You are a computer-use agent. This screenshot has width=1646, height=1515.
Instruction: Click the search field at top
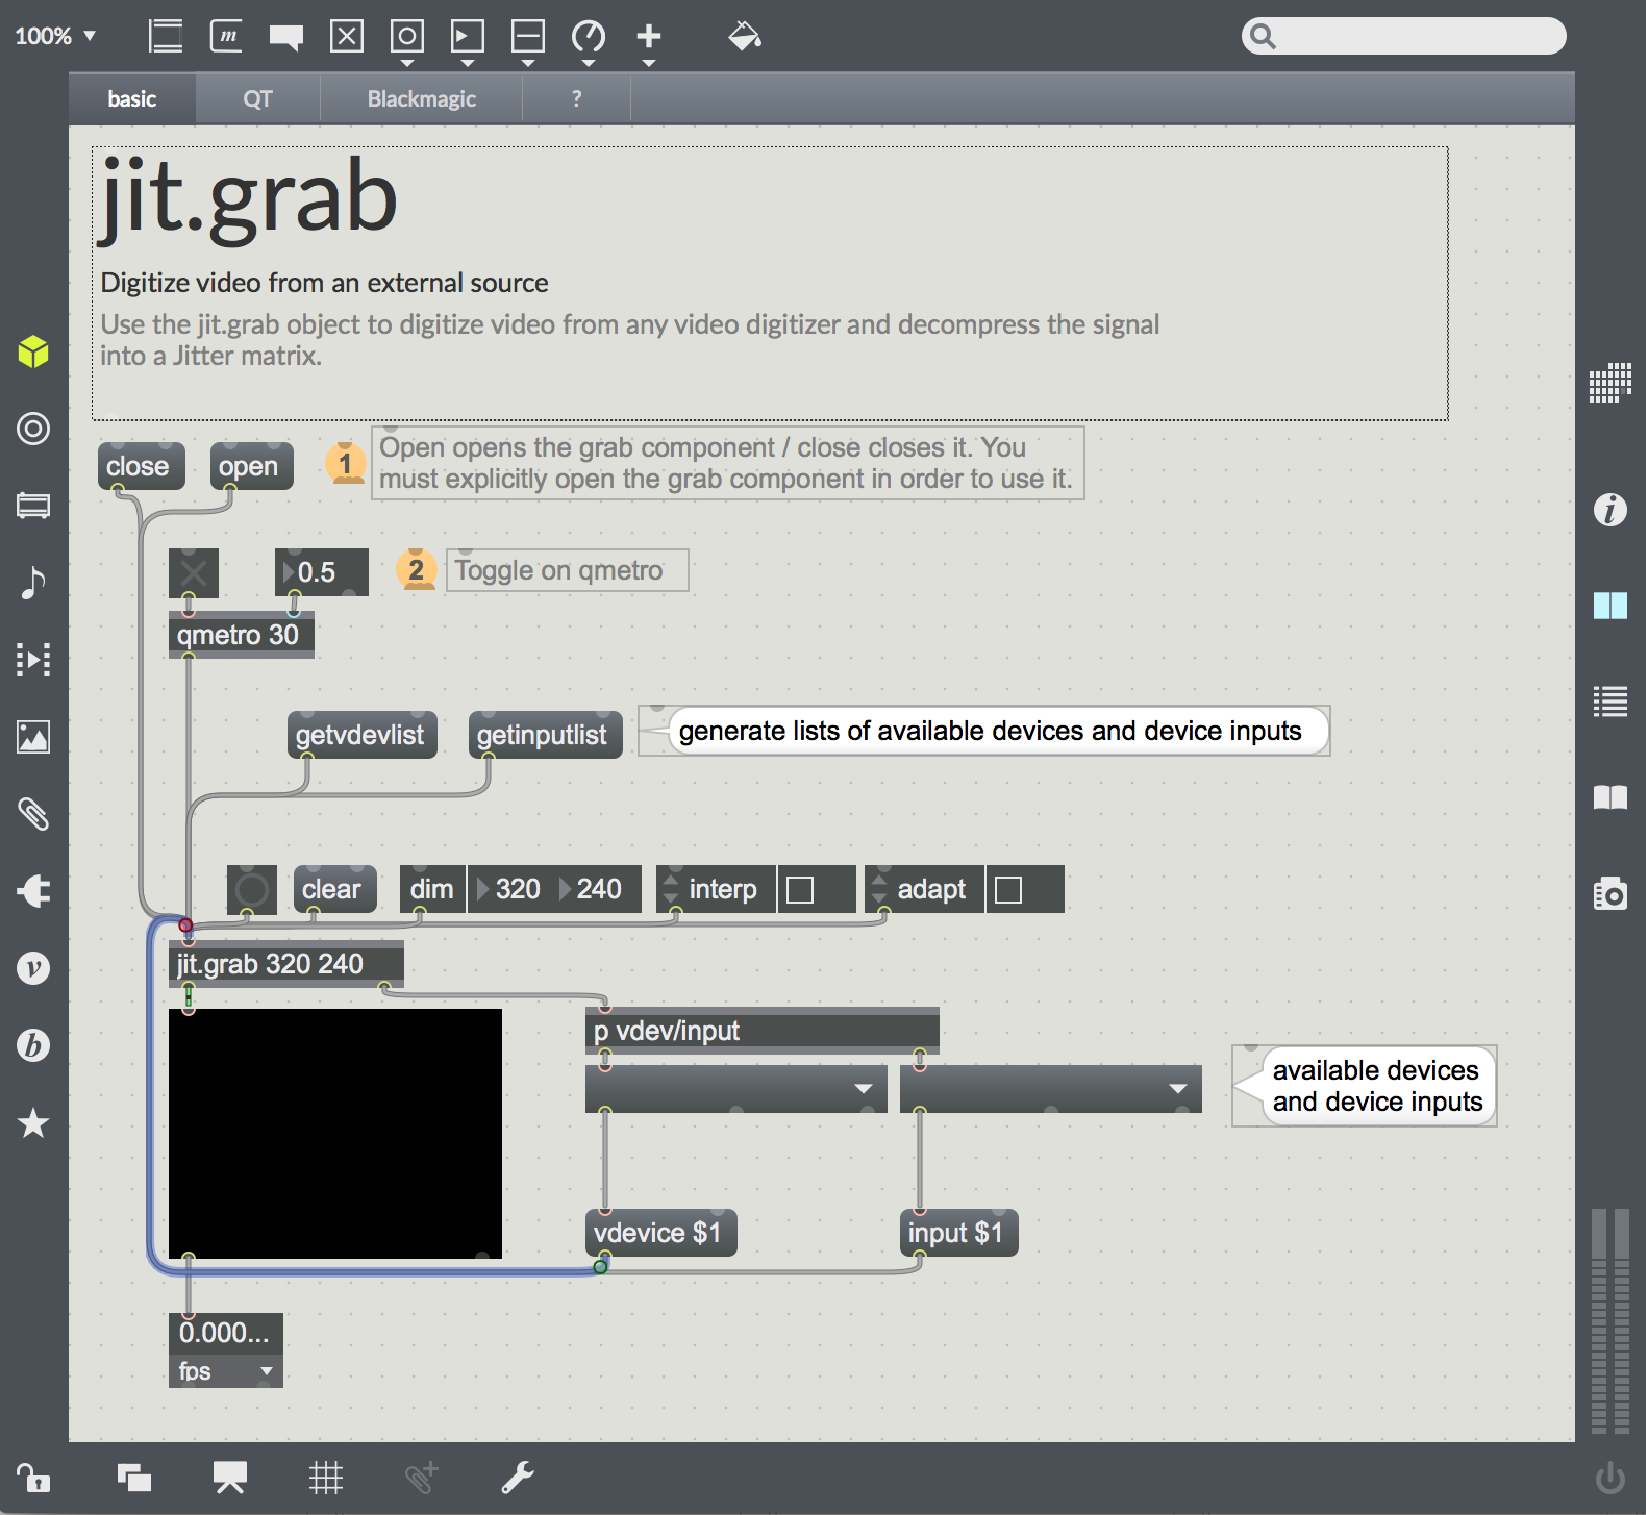click(x=1404, y=36)
